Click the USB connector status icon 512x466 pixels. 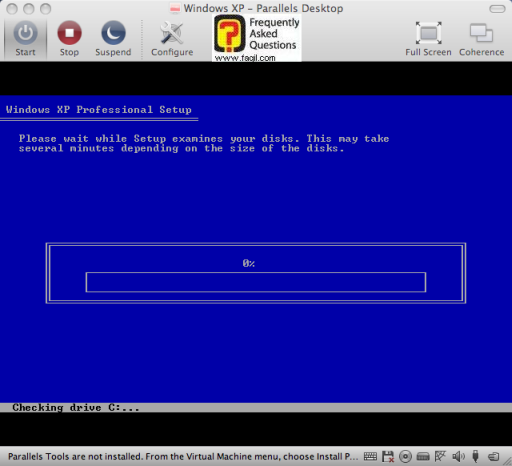(x=476, y=456)
